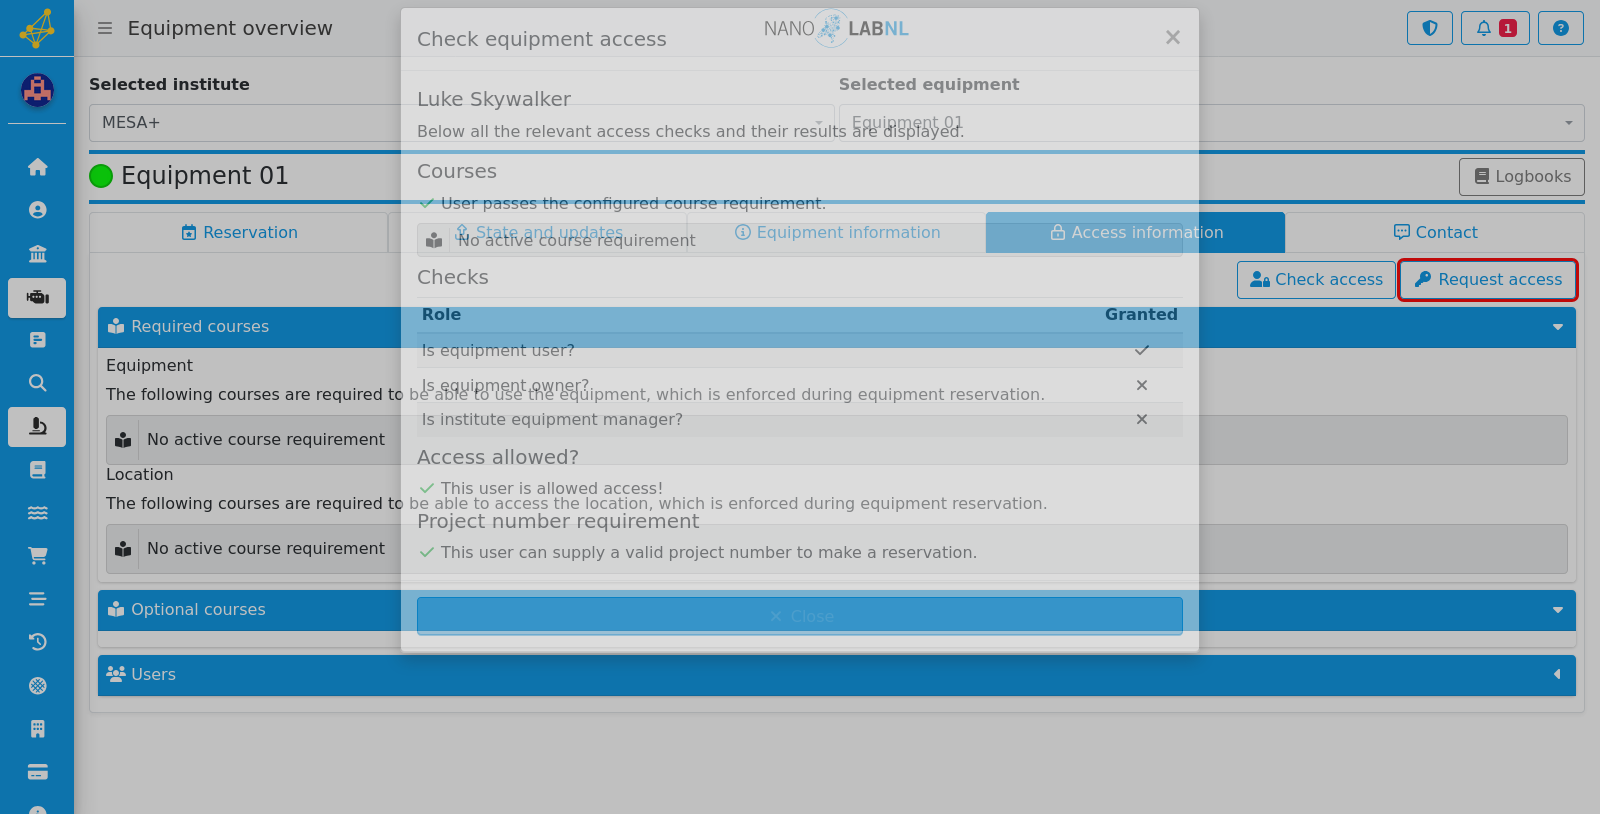Click the 'Is equipment user?' row text
The image size is (1600, 814).
498,351
